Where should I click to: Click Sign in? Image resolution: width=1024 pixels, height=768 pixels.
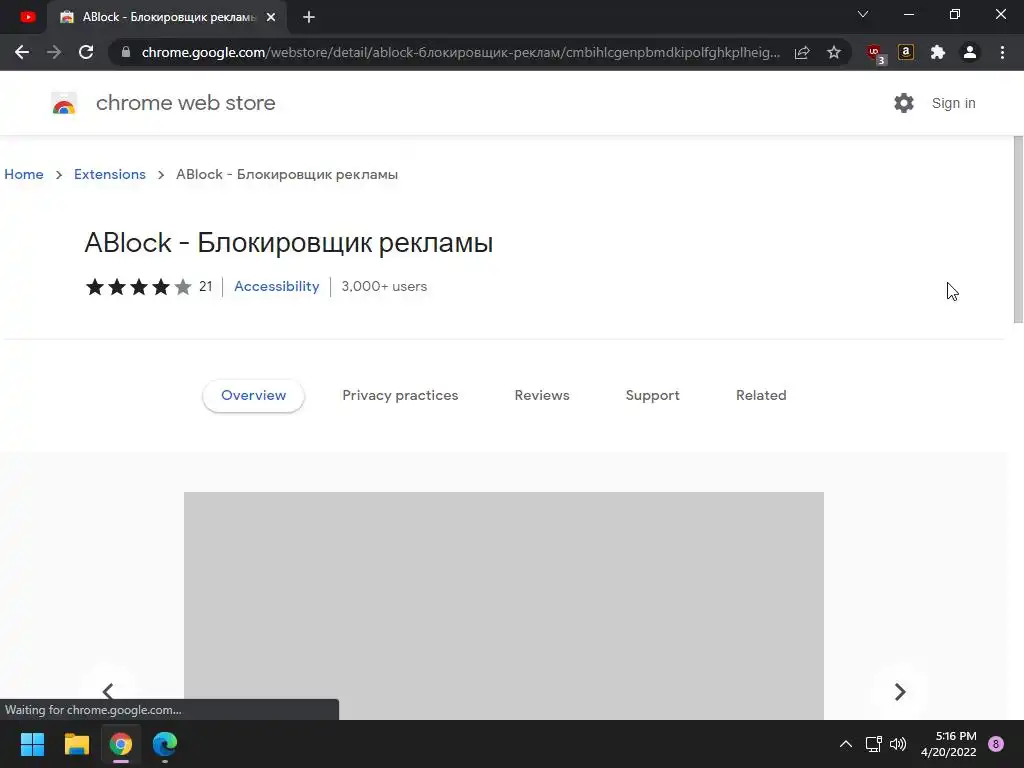click(x=953, y=103)
